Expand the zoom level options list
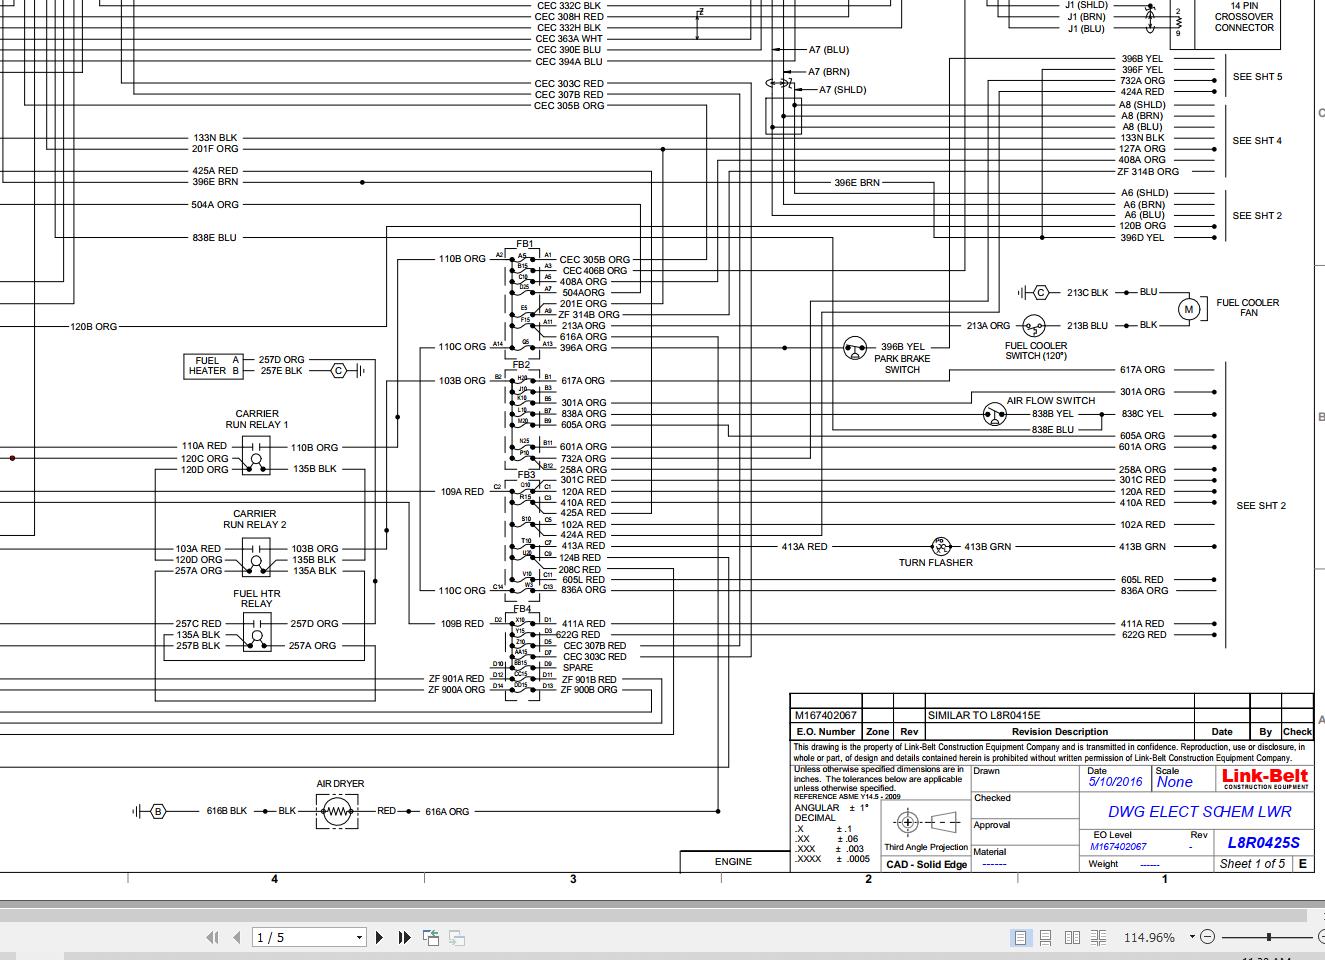 (x=1190, y=938)
